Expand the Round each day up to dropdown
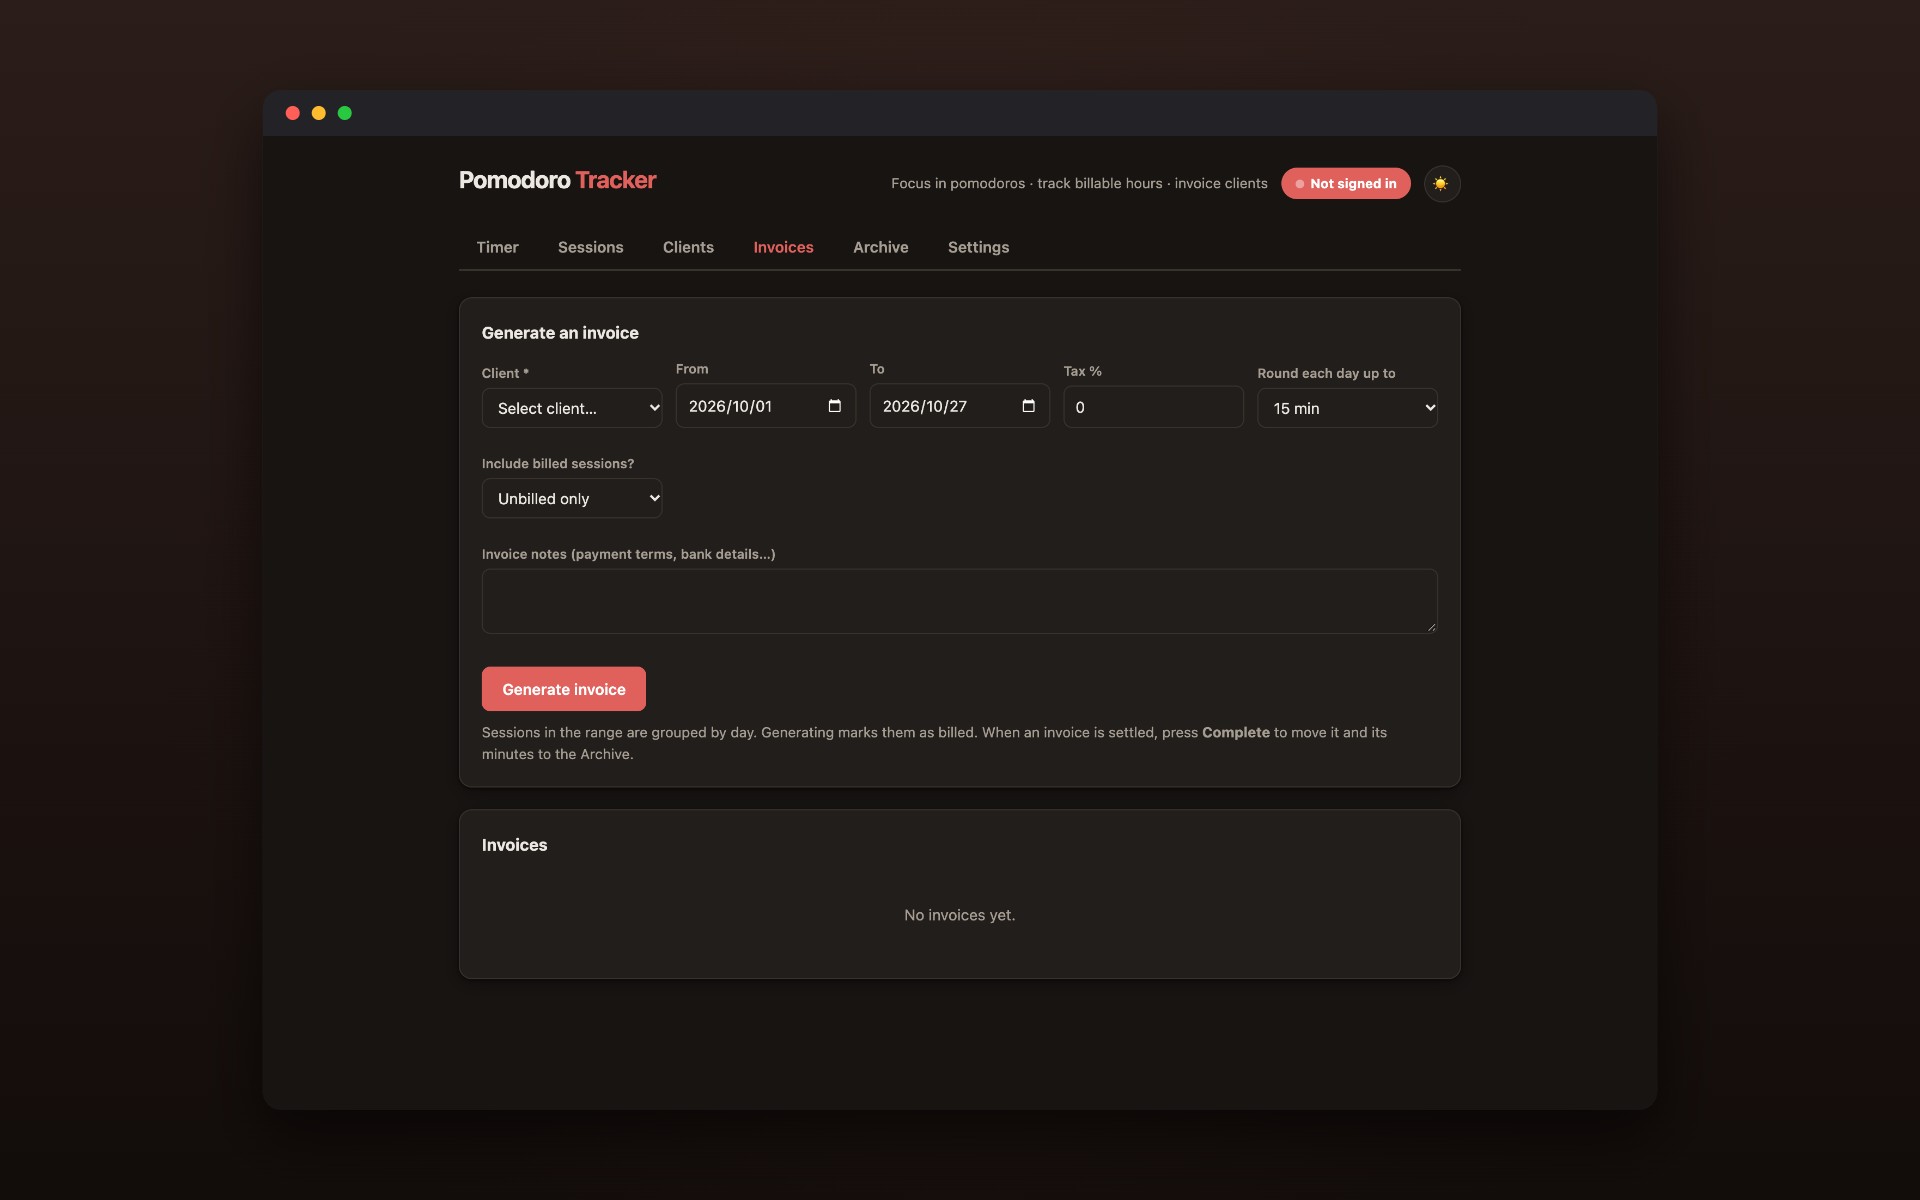 pyautogui.click(x=1347, y=408)
